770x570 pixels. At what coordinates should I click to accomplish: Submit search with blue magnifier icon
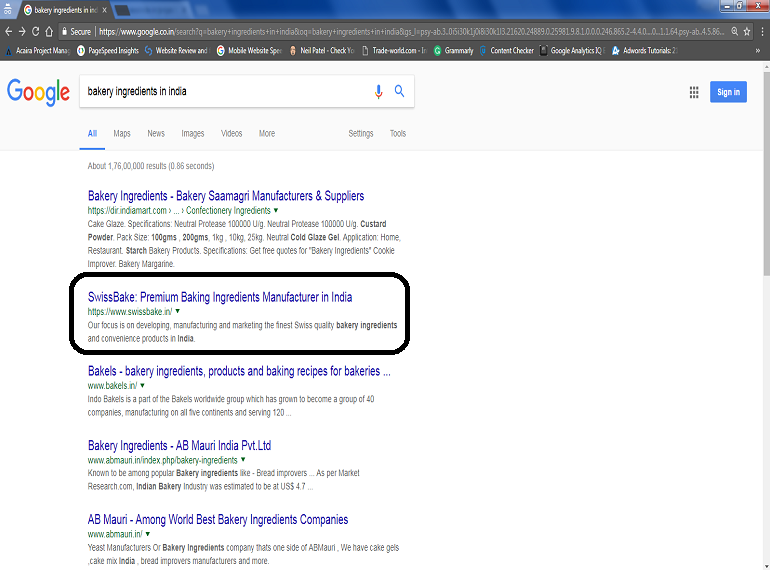[399, 91]
